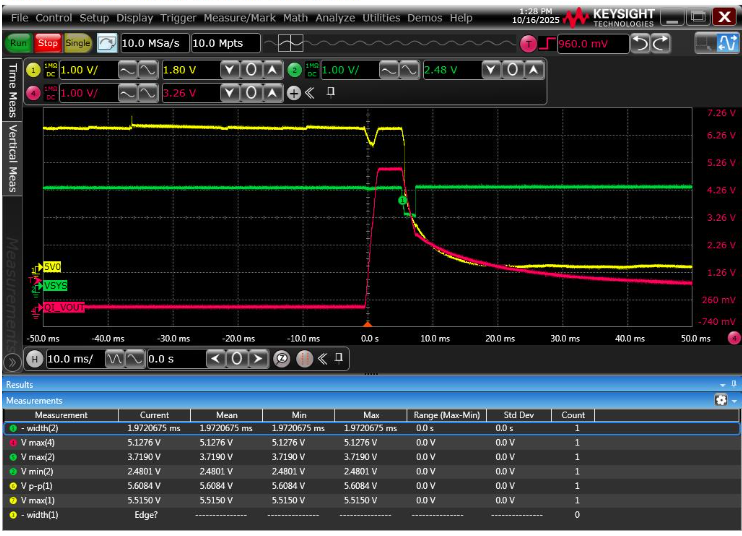Toggle channel 4 pink button
The width and height of the screenshot is (742, 536).
(x=33, y=93)
